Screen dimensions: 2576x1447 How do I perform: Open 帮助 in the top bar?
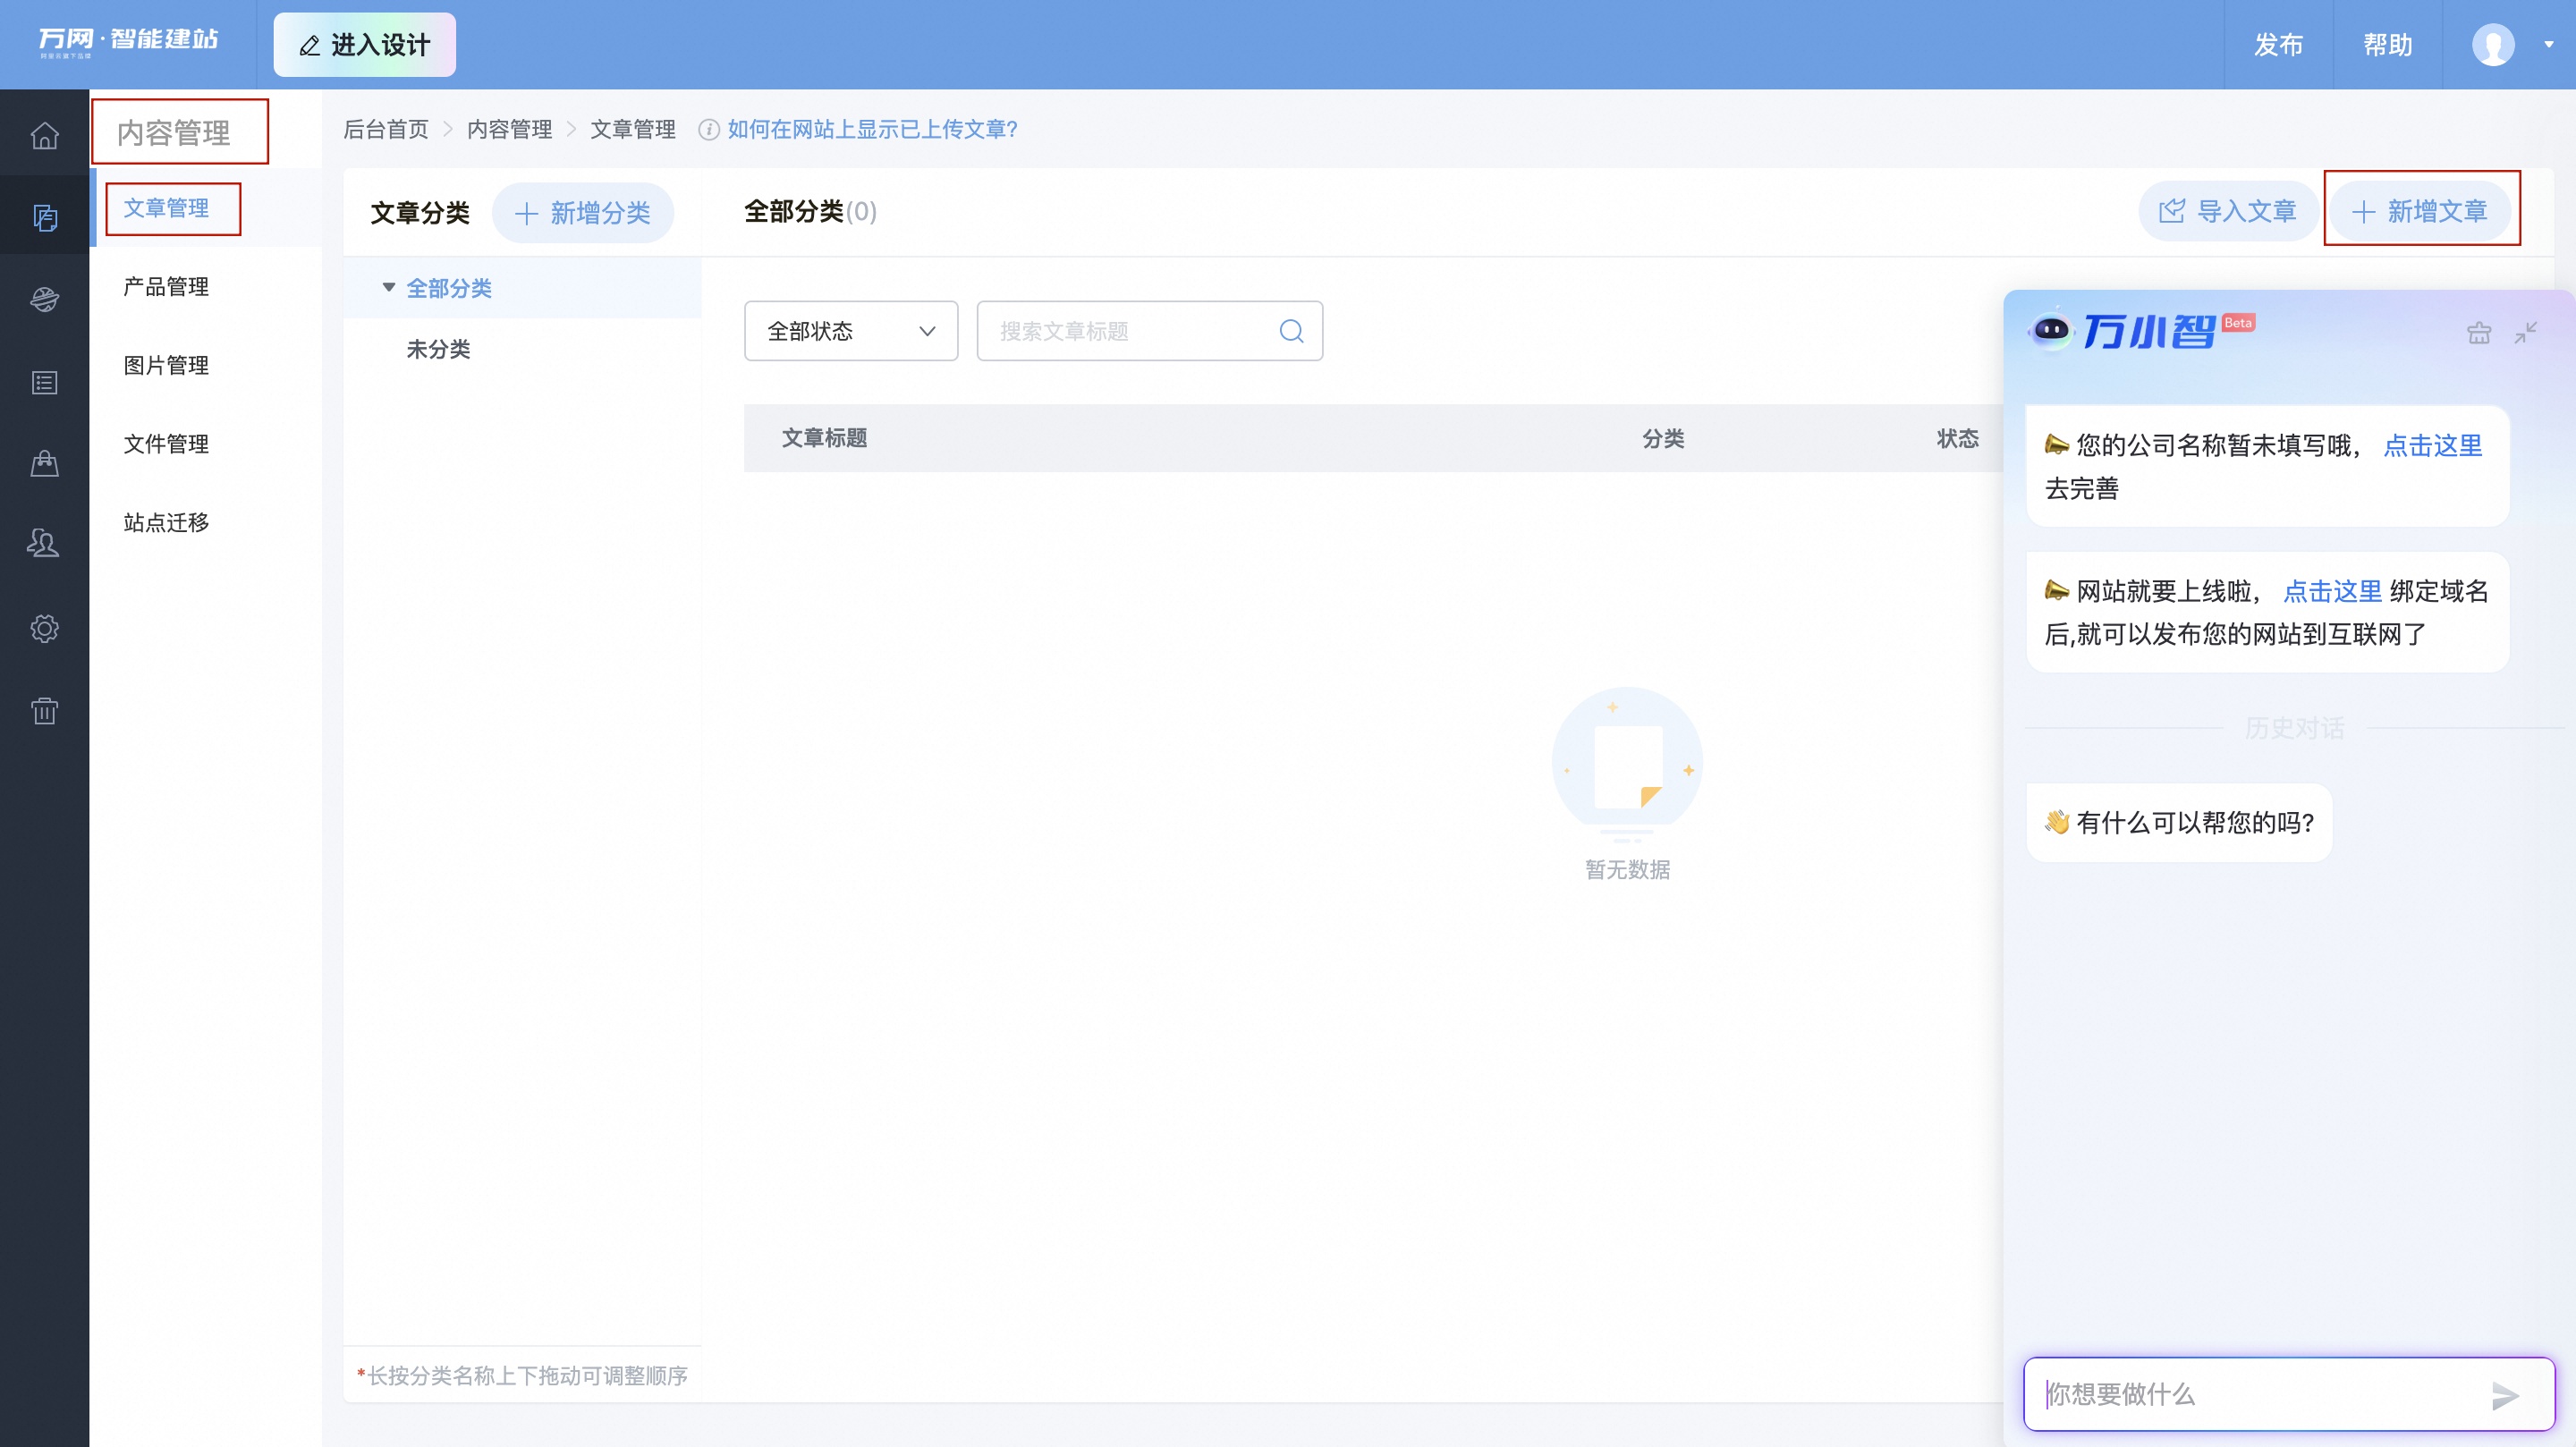pos(2387,45)
